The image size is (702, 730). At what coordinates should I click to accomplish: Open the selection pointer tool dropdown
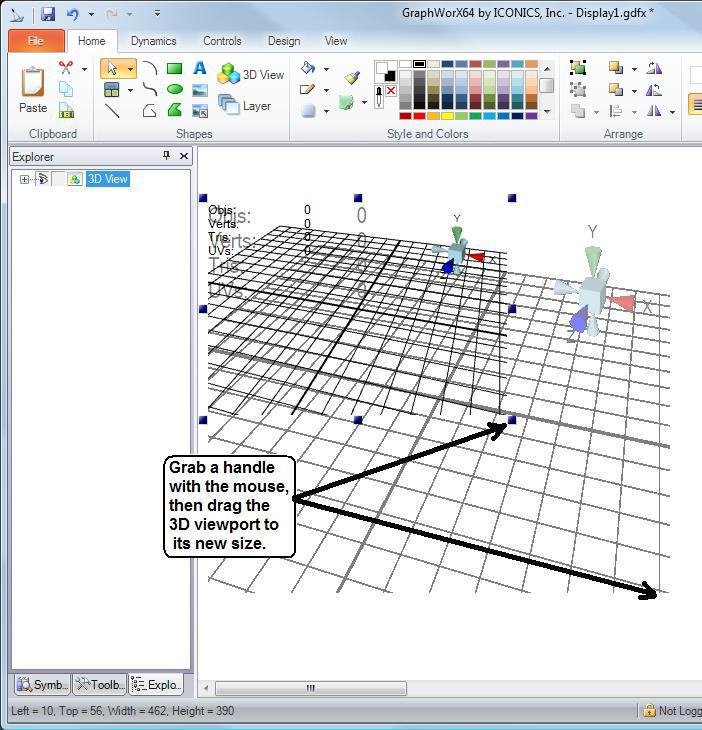coord(130,69)
